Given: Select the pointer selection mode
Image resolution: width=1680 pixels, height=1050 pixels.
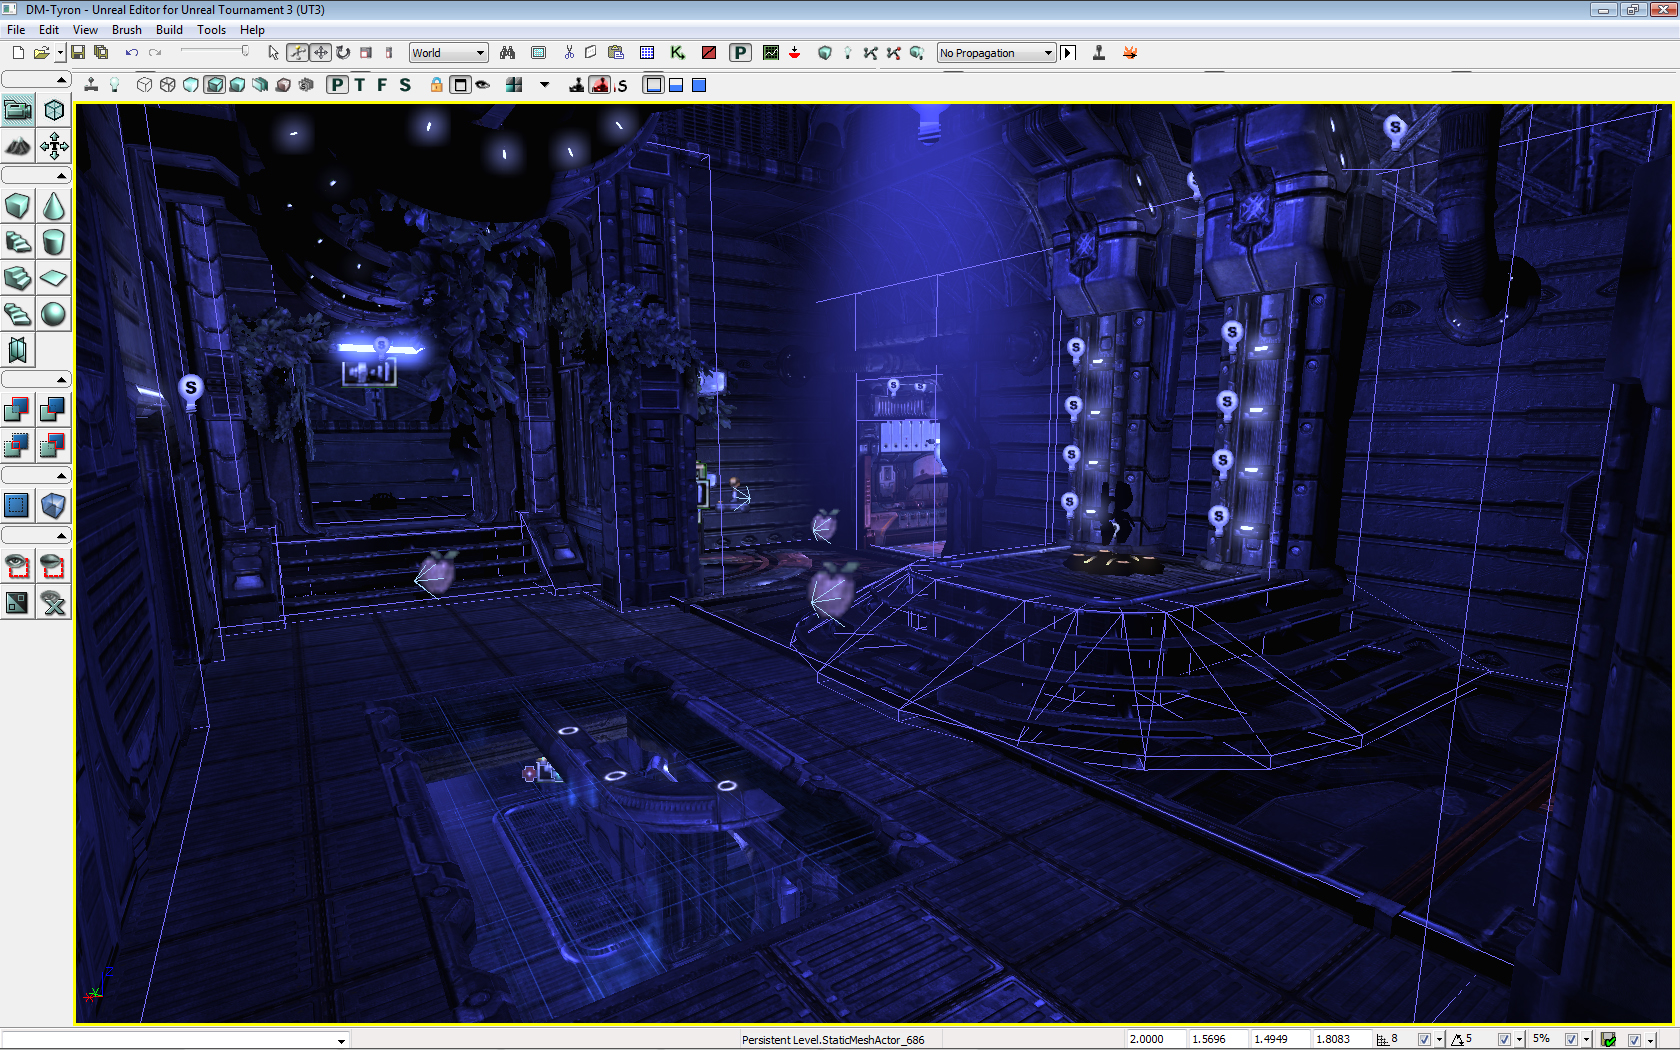Looking at the screenshot, I should click(273, 53).
